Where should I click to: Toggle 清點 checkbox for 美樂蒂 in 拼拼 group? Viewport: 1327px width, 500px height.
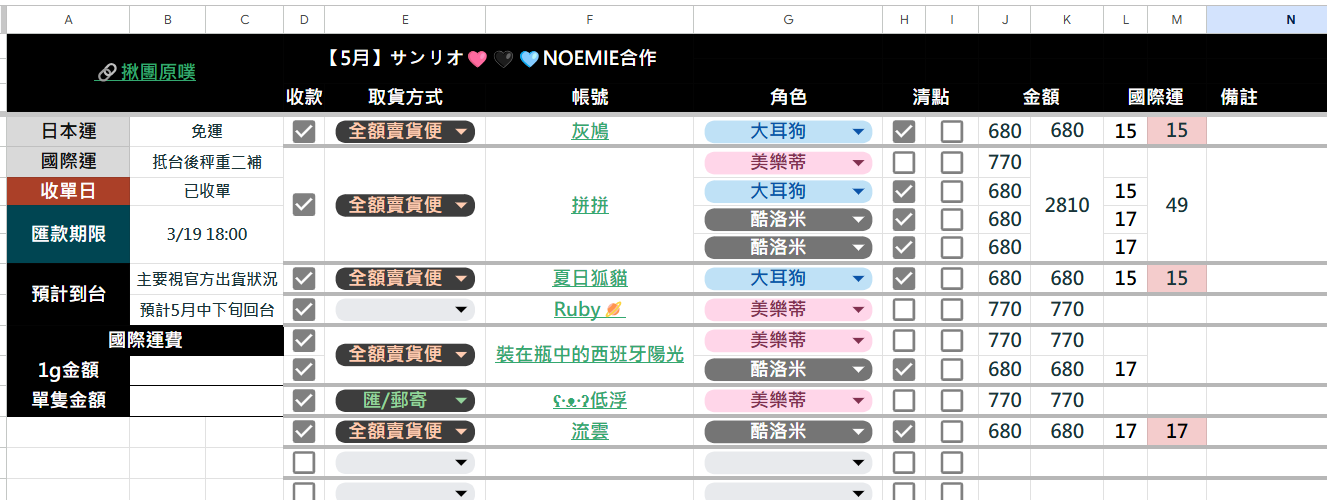point(903,162)
